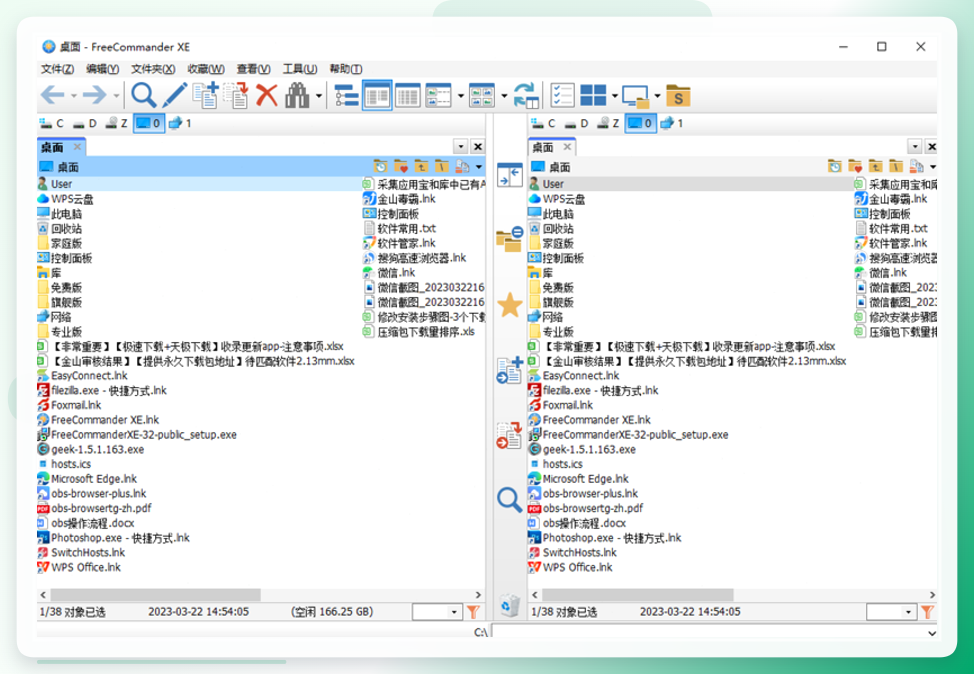Select drive Z in left panel
The height and width of the screenshot is (674, 974).
pos(116,123)
